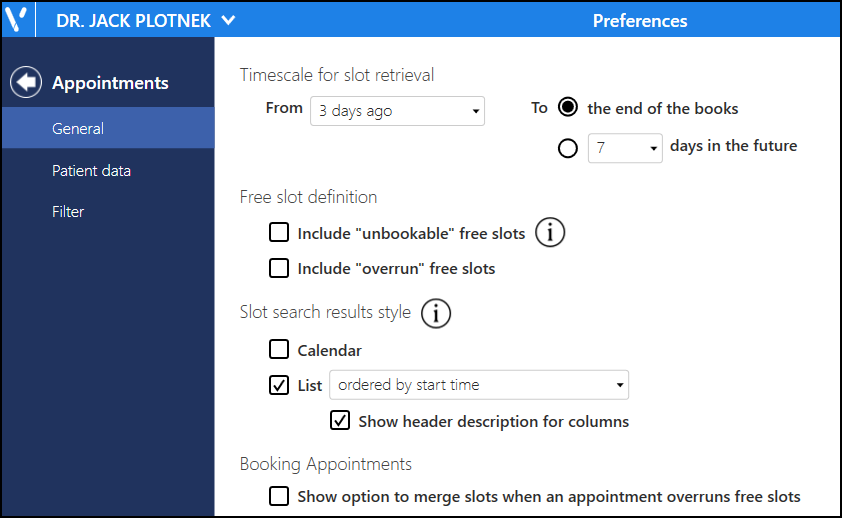The width and height of the screenshot is (842, 518).
Task: Enable Include "overrun" free slots checkbox
Action: tap(279, 268)
